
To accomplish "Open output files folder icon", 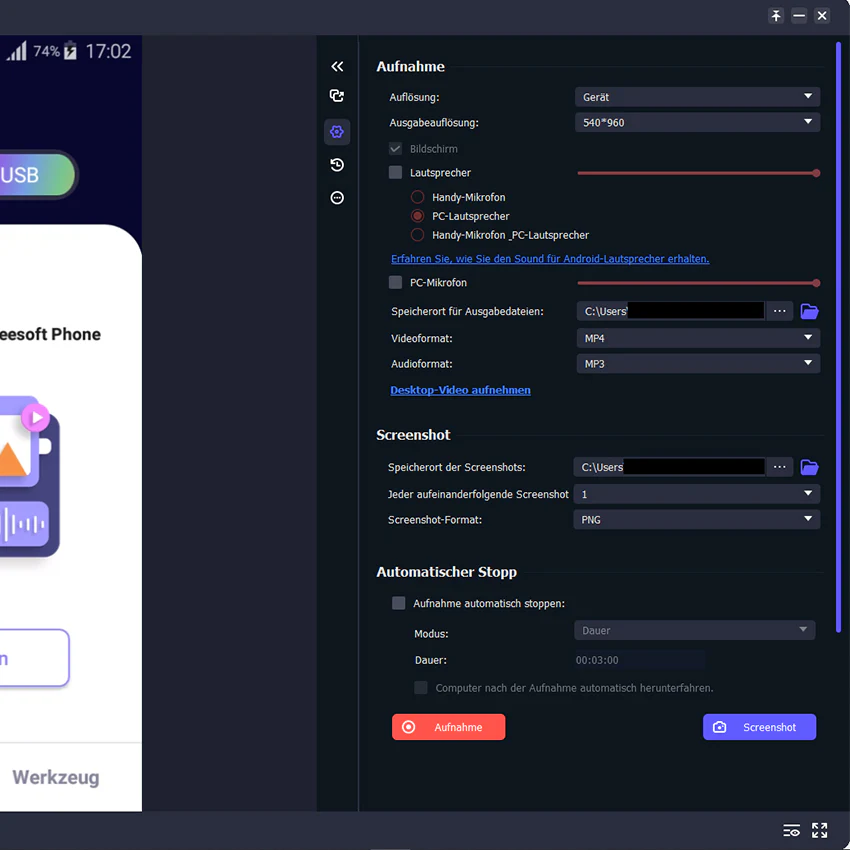I will pyautogui.click(x=809, y=311).
